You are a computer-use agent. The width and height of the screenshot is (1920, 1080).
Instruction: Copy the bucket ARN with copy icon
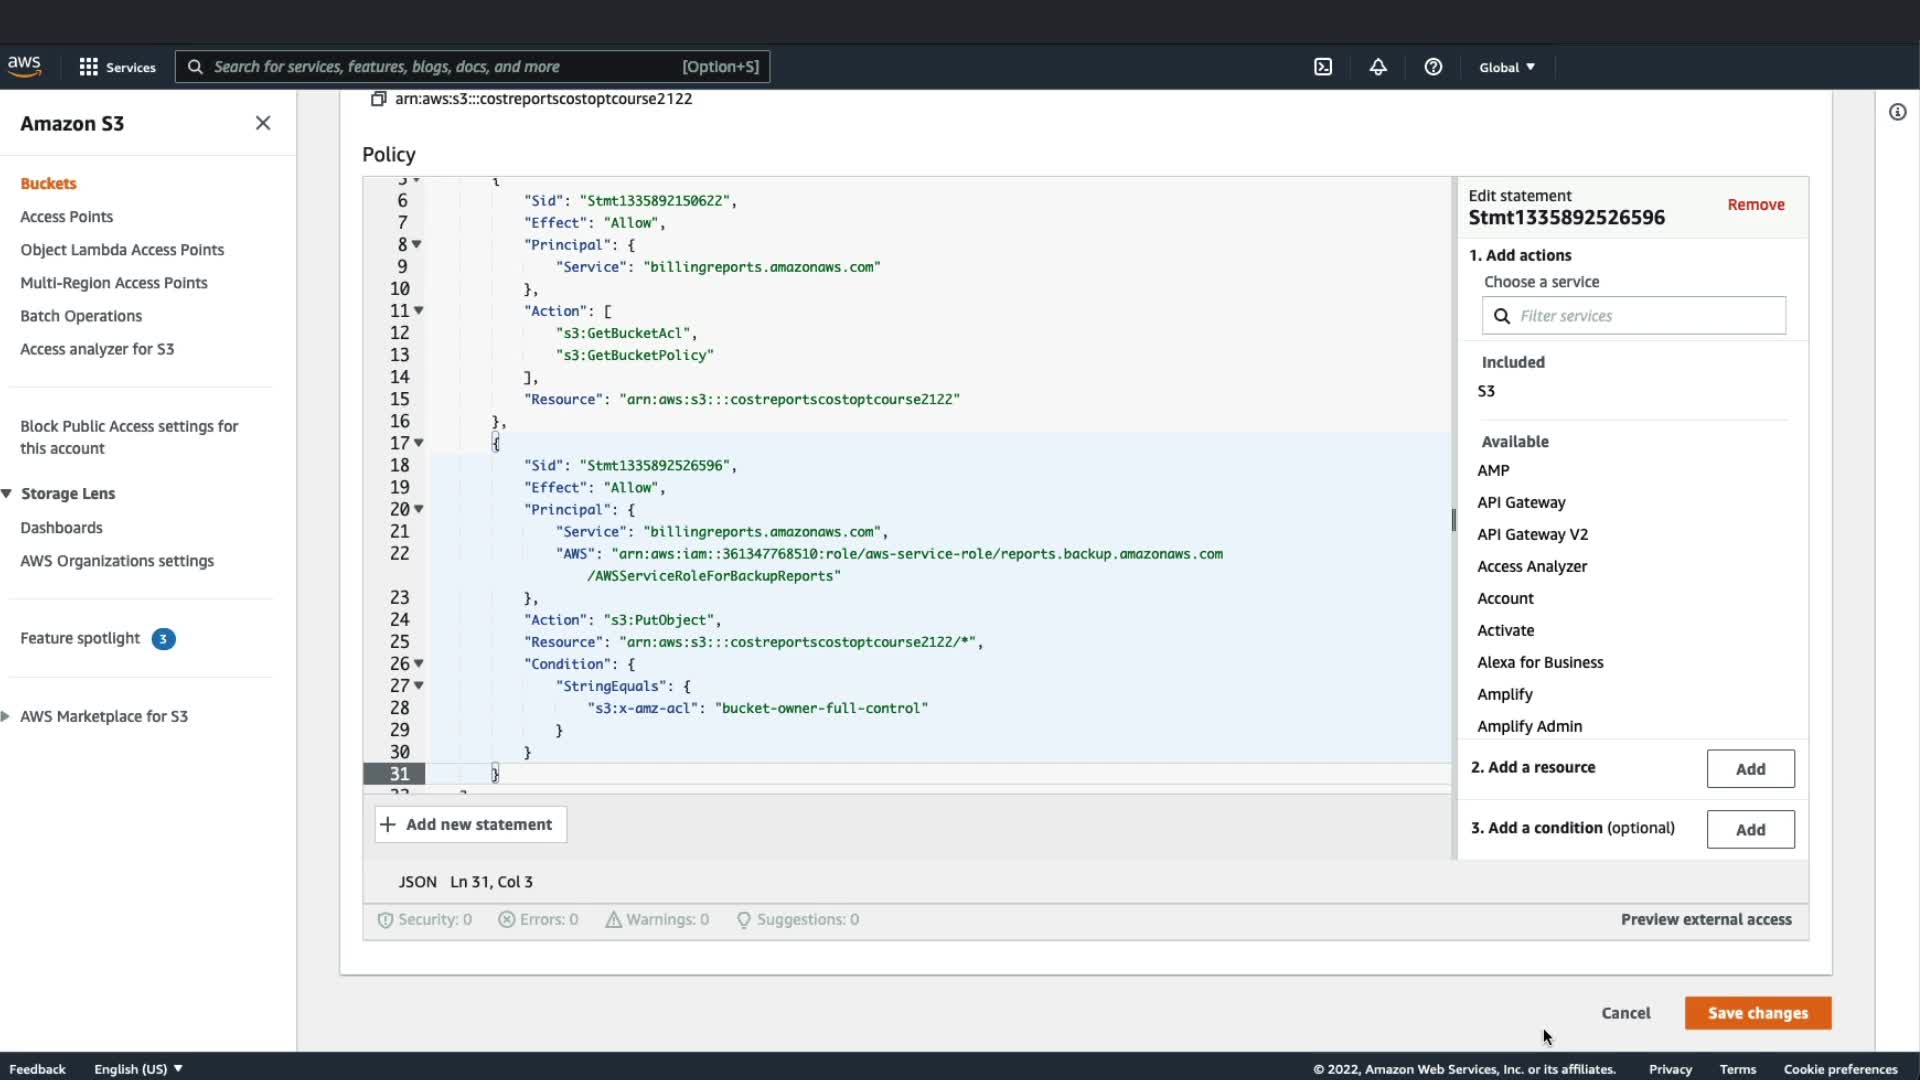pos(378,99)
